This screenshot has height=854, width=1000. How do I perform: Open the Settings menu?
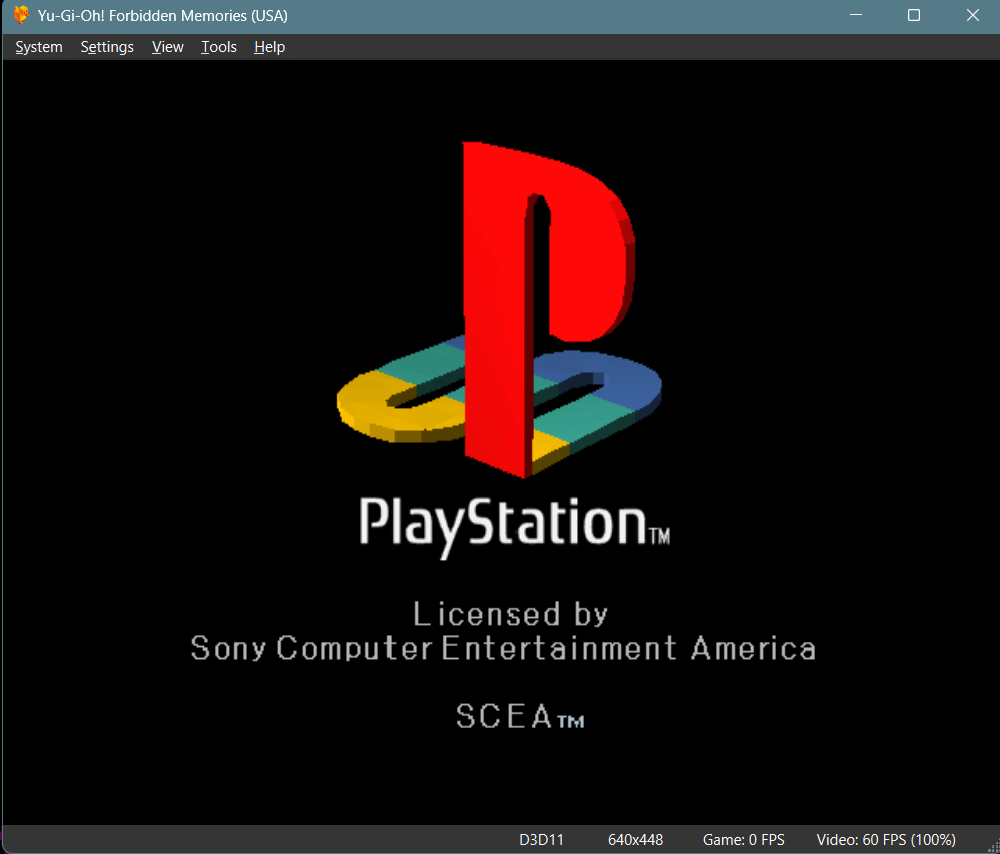(x=107, y=47)
